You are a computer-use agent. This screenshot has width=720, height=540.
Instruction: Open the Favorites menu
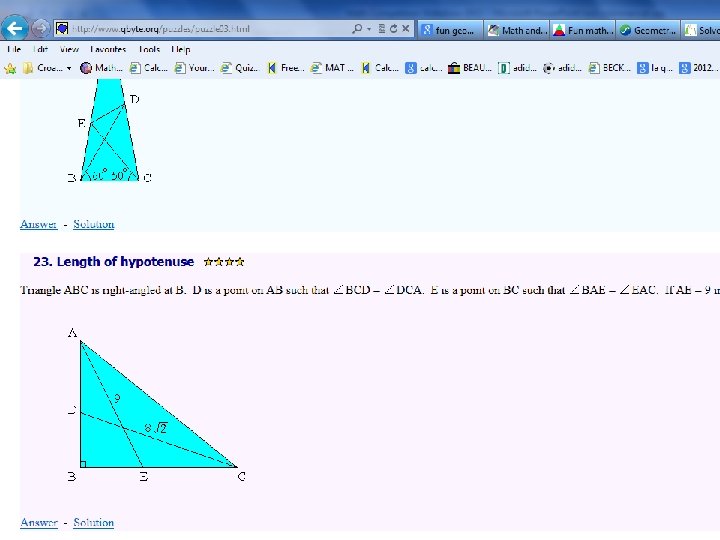click(108, 49)
